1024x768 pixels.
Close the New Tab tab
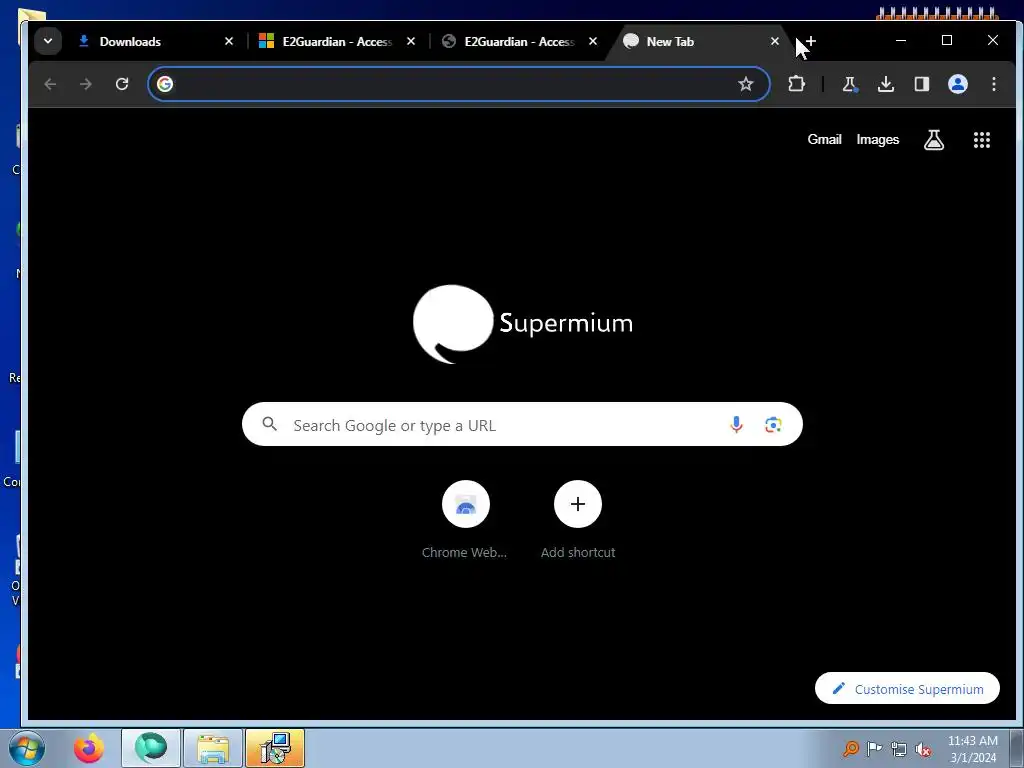775,41
